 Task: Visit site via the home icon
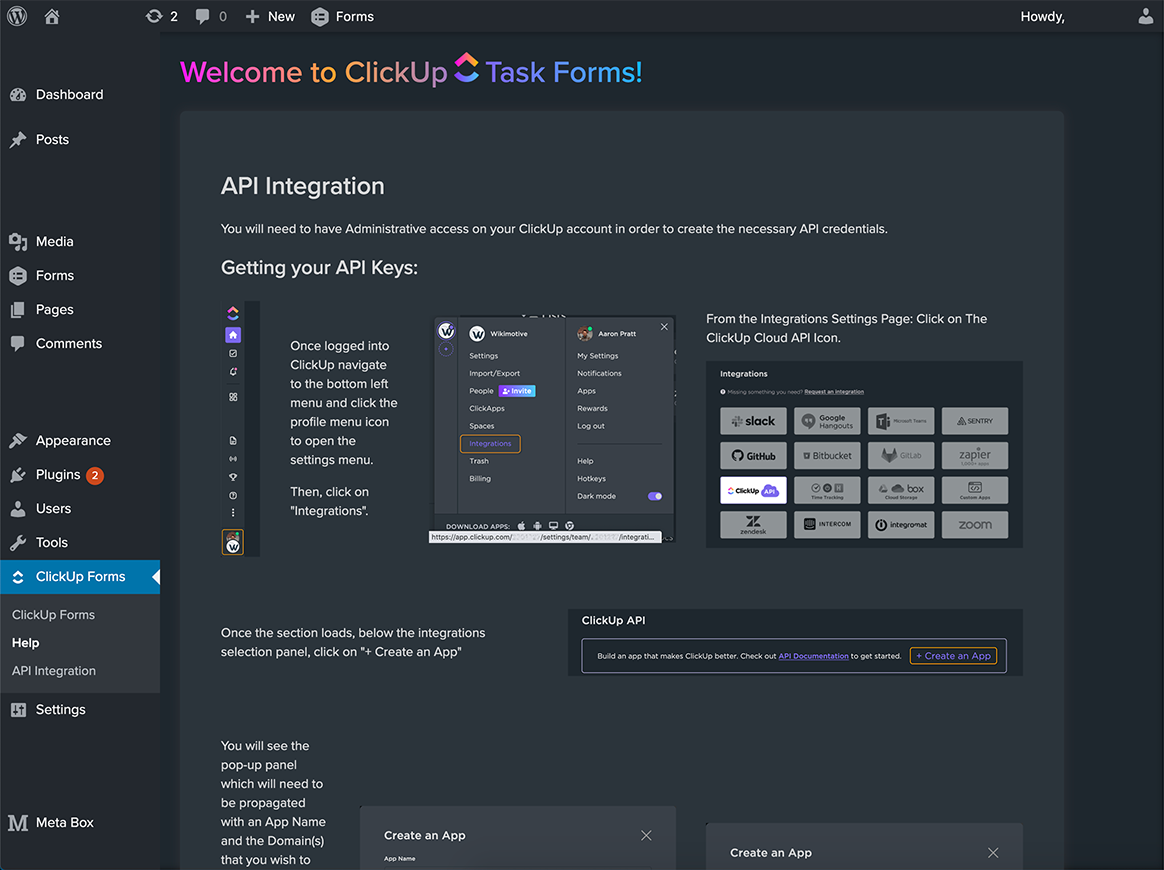pyautogui.click(x=52, y=16)
